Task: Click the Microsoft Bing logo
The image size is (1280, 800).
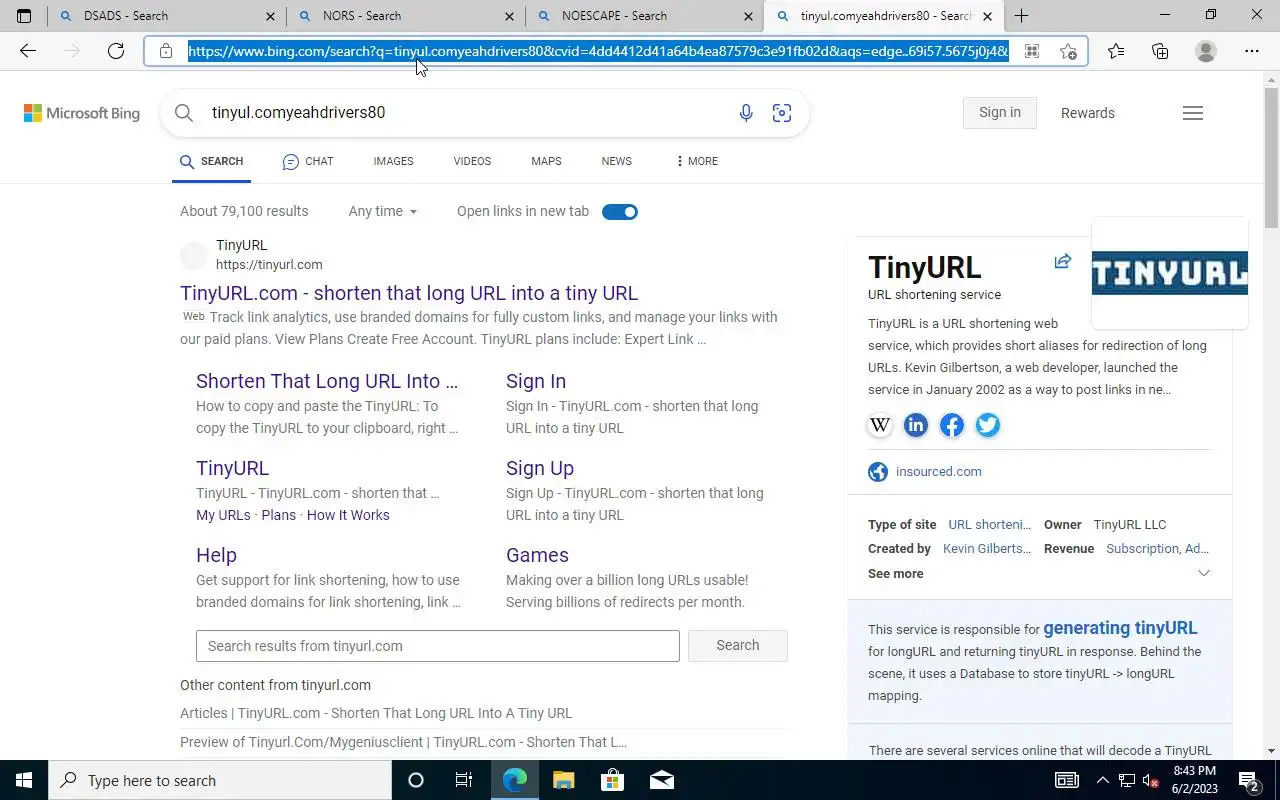Action: coord(82,113)
